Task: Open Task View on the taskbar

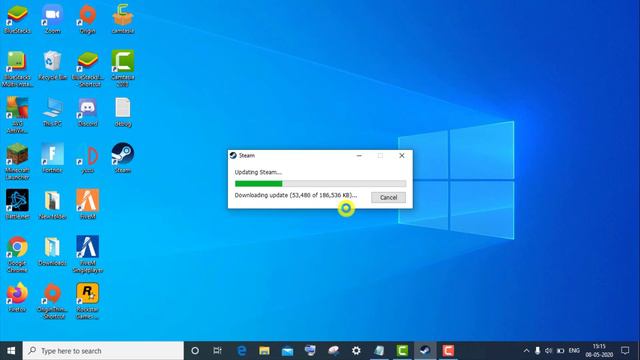Action: [x=218, y=351]
